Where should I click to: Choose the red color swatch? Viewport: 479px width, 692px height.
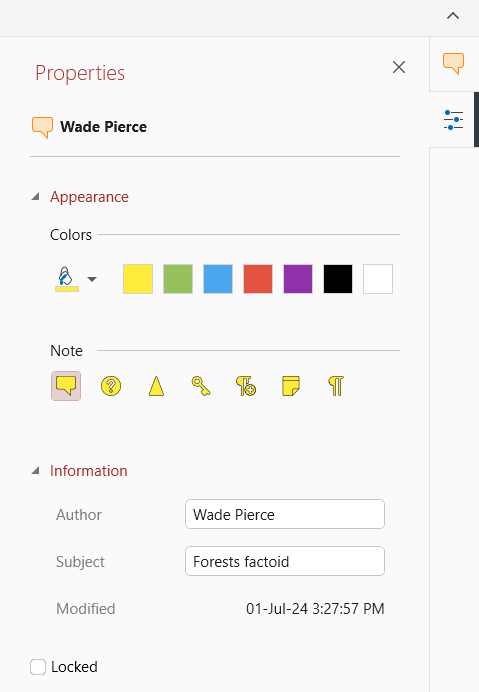[258, 279]
